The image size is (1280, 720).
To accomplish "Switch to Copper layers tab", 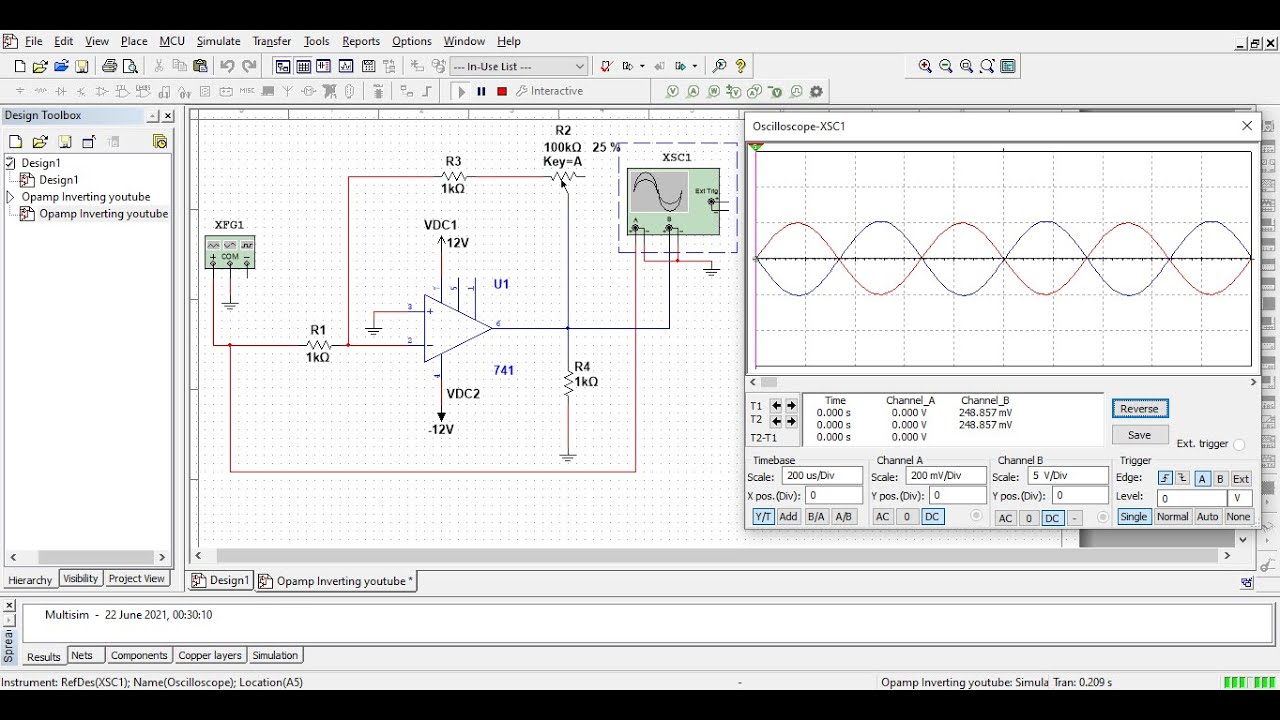I will (210, 656).
